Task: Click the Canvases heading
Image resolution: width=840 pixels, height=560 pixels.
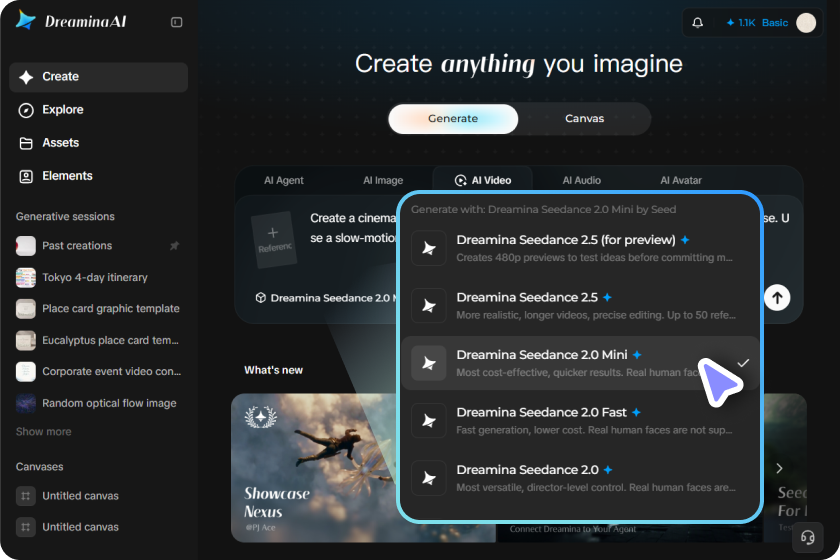Action: [x=40, y=467]
